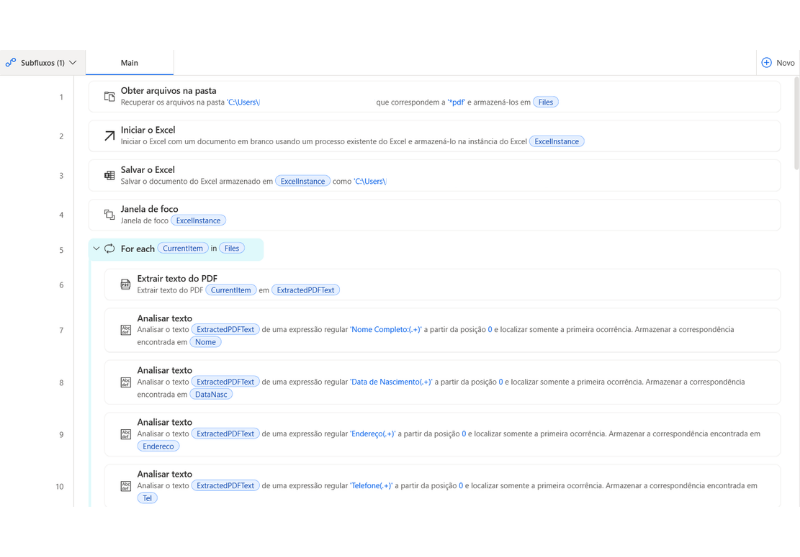Select the Janela de foco icon
Viewport: 800px width, 557px height.
pyautogui.click(x=109, y=215)
